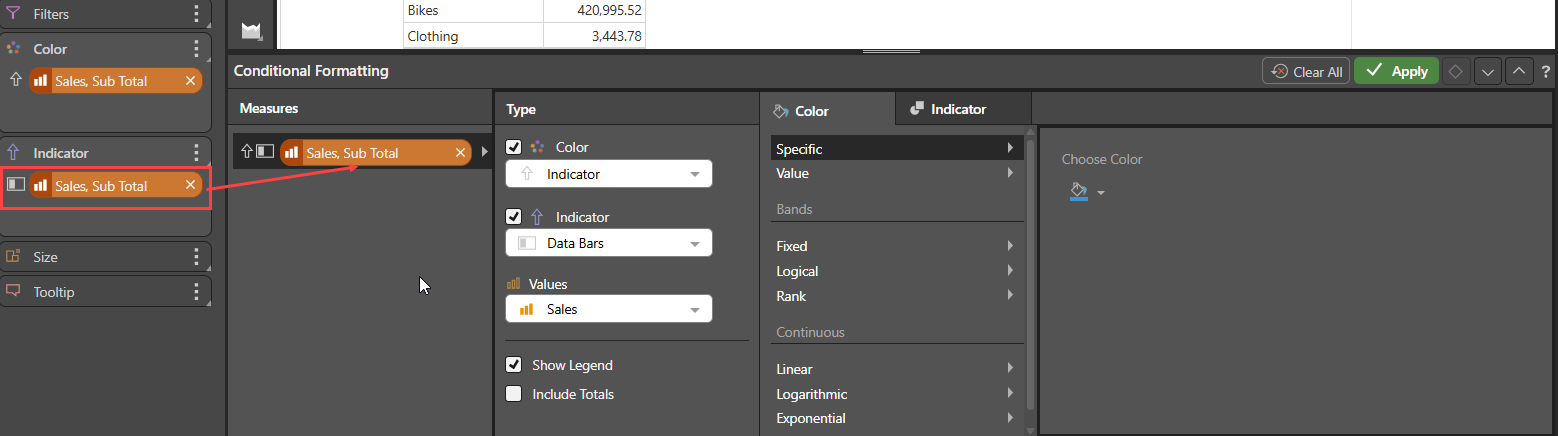Click the diamond icon beside Apply
The image size is (1558, 436).
(x=1456, y=71)
